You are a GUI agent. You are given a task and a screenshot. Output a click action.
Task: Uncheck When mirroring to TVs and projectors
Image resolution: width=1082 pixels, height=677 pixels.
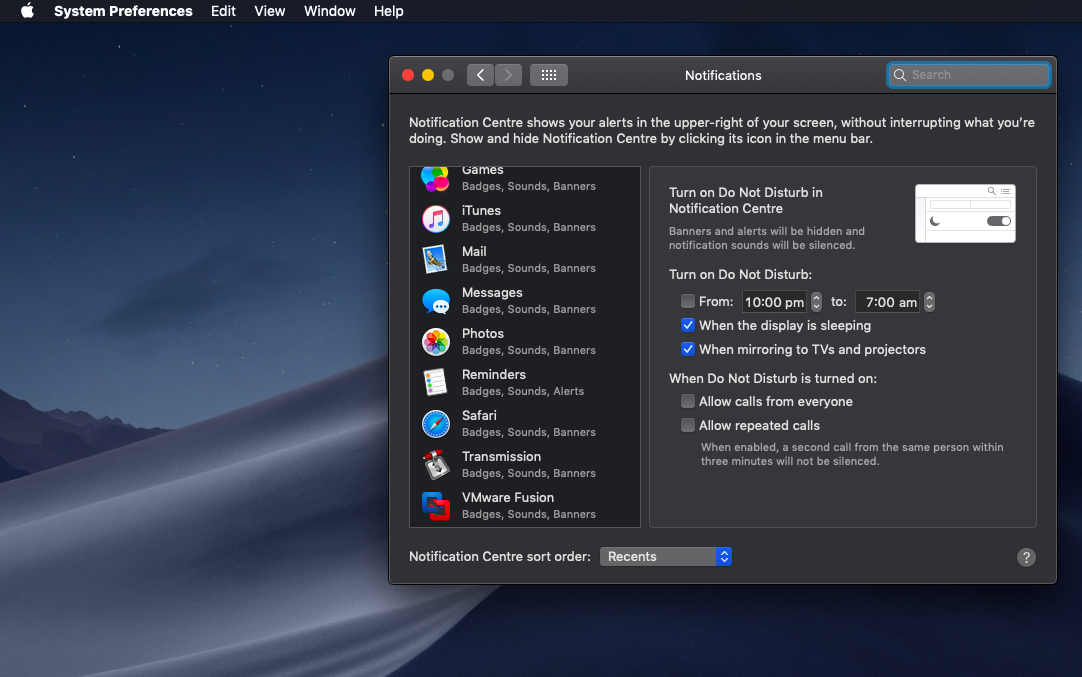click(687, 349)
